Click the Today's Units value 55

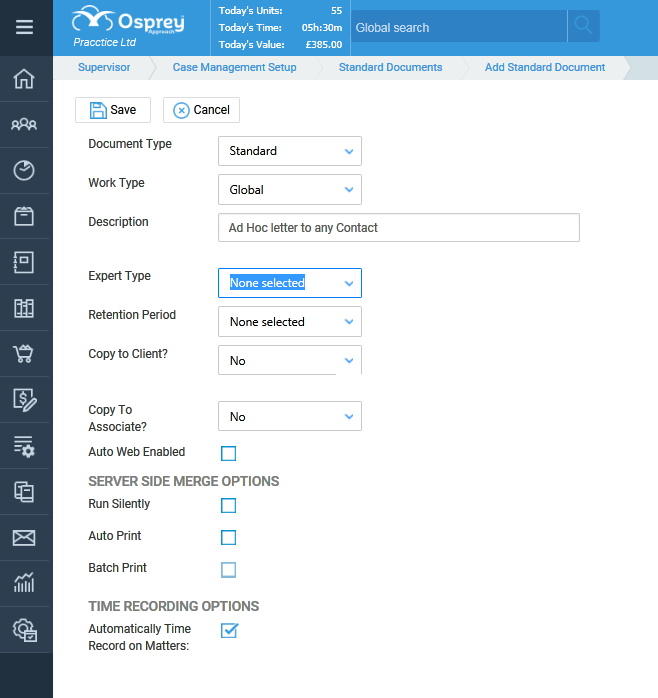click(337, 11)
